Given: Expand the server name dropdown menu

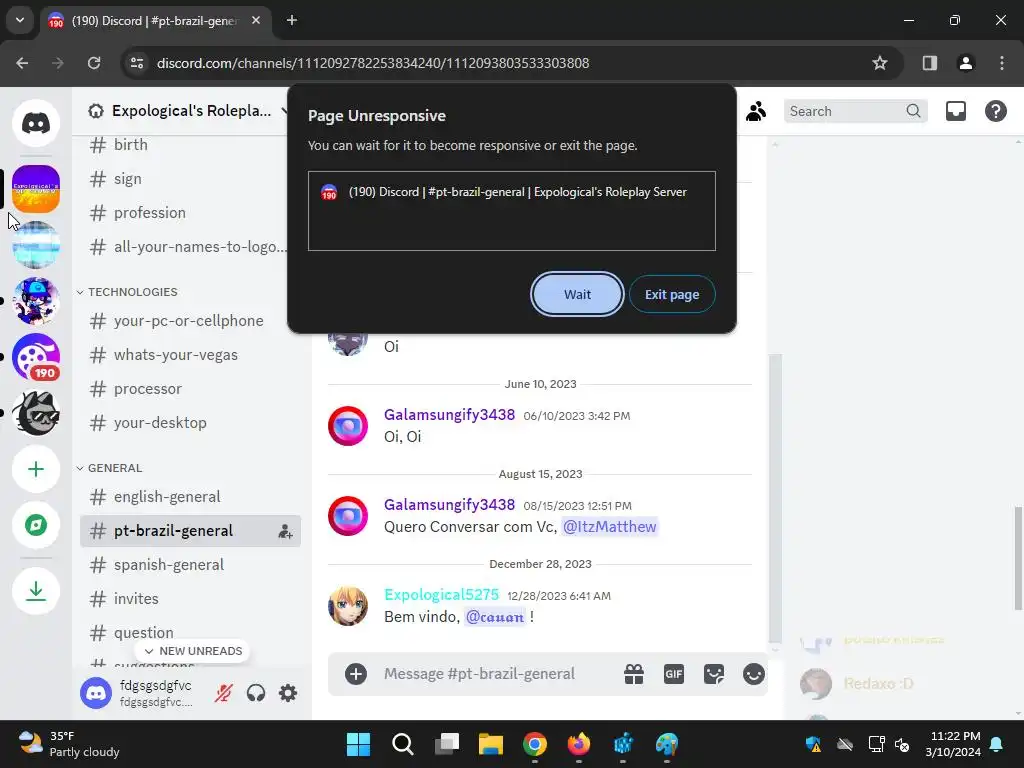Looking at the screenshot, I should [284, 111].
